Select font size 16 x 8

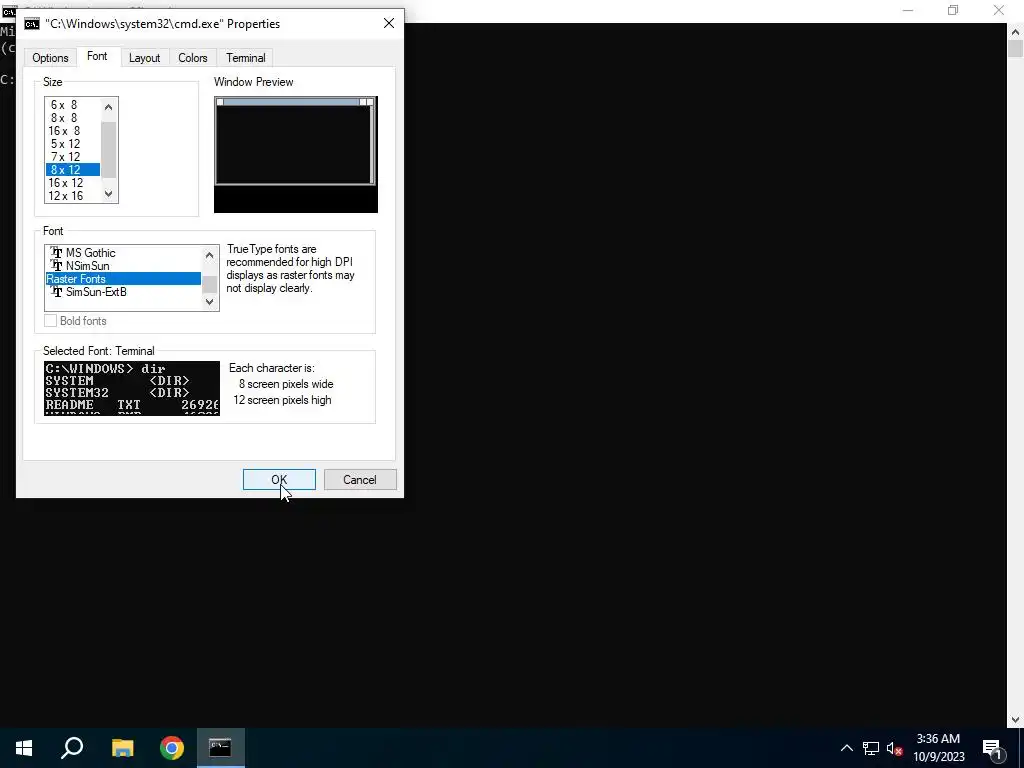pyautogui.click(x=72, y=131)
